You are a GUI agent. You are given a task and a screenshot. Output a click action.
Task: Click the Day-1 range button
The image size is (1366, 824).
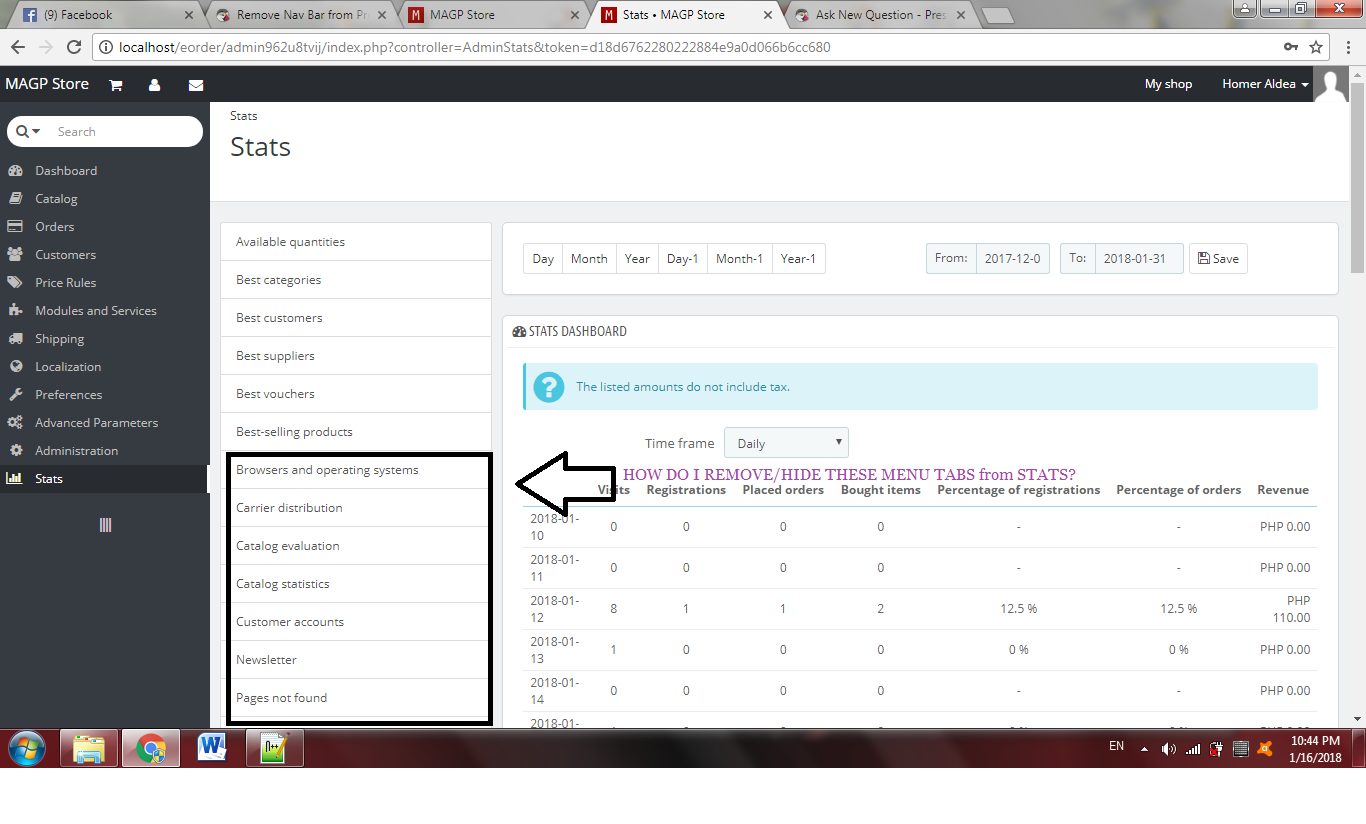[683, 259]
